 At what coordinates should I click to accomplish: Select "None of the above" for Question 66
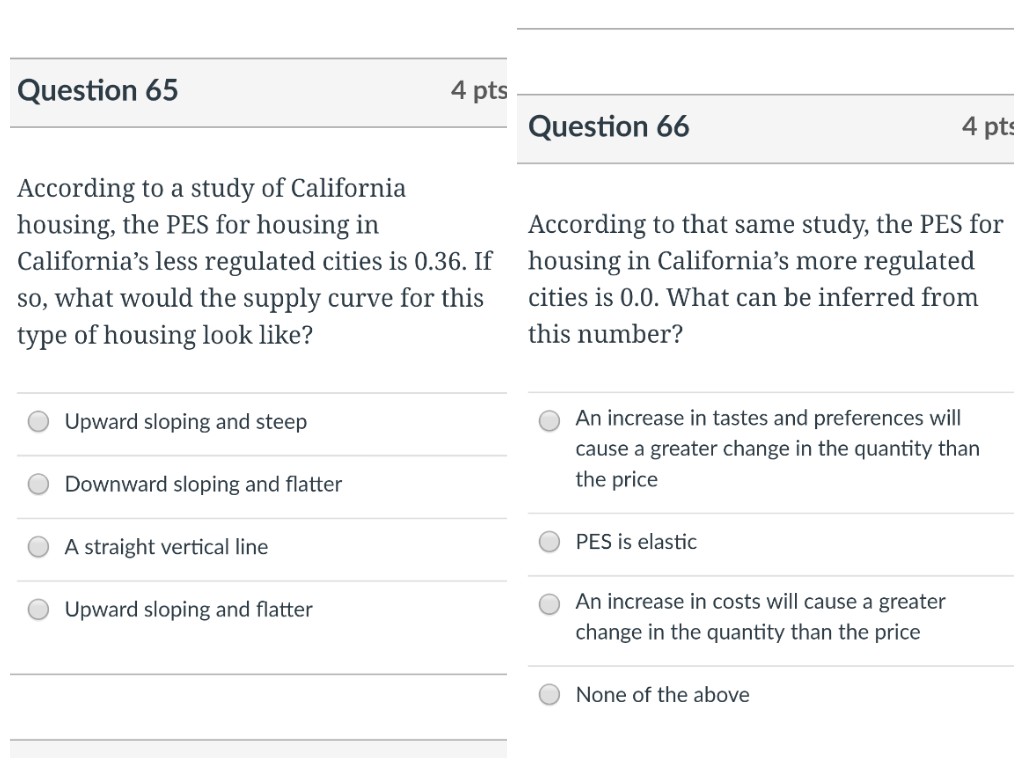pos(549,694)
